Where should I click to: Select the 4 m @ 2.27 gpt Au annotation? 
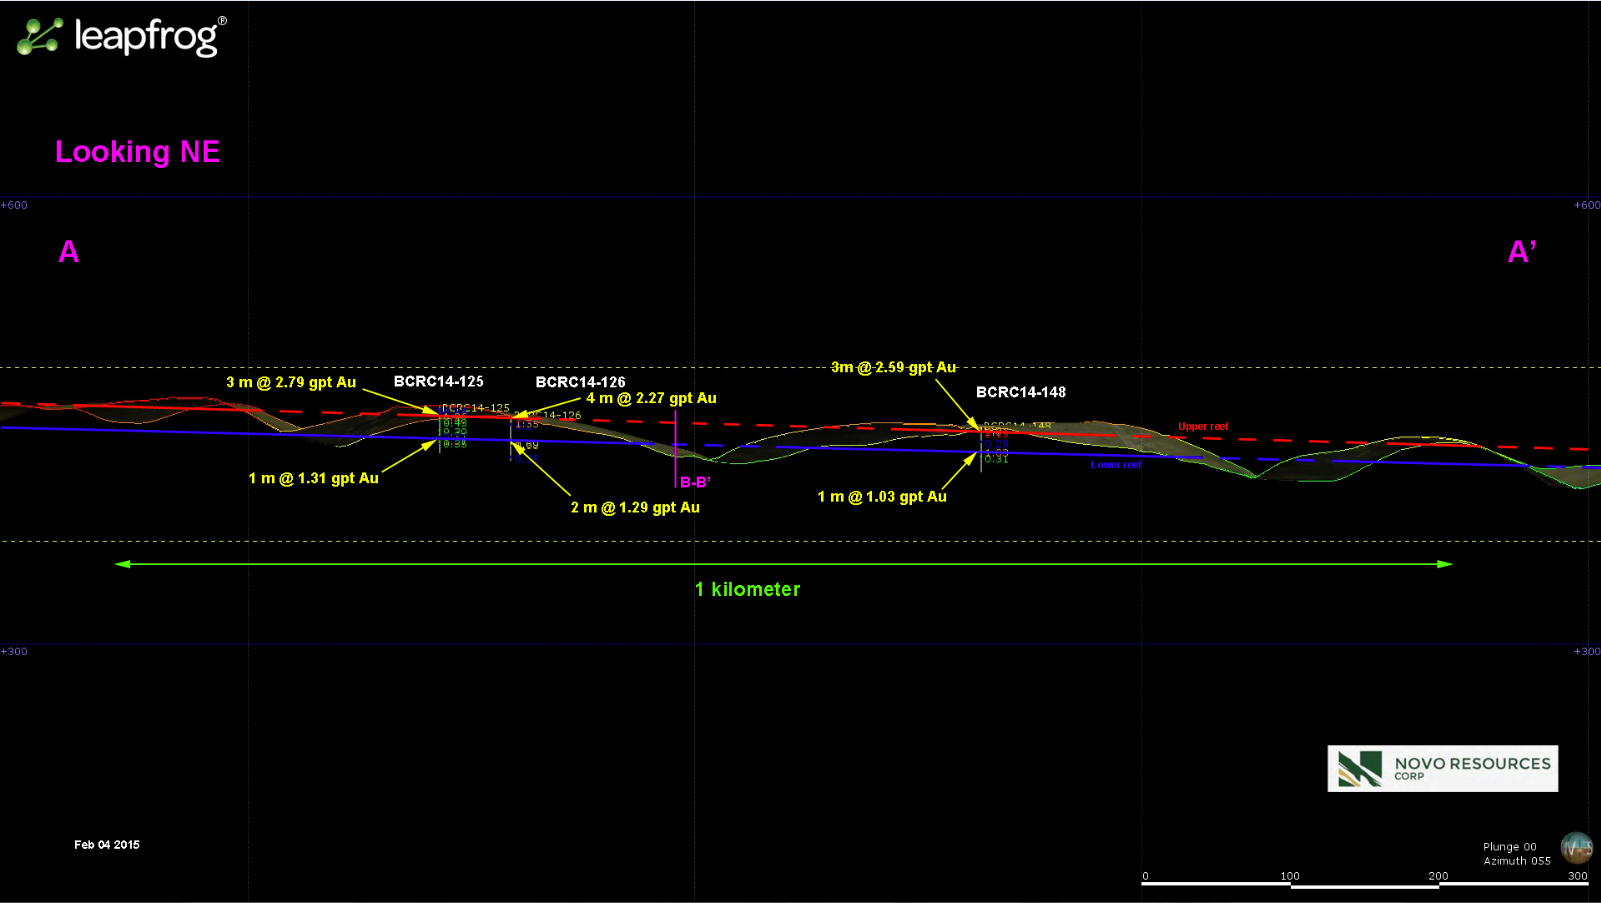(x=651, y=398)
